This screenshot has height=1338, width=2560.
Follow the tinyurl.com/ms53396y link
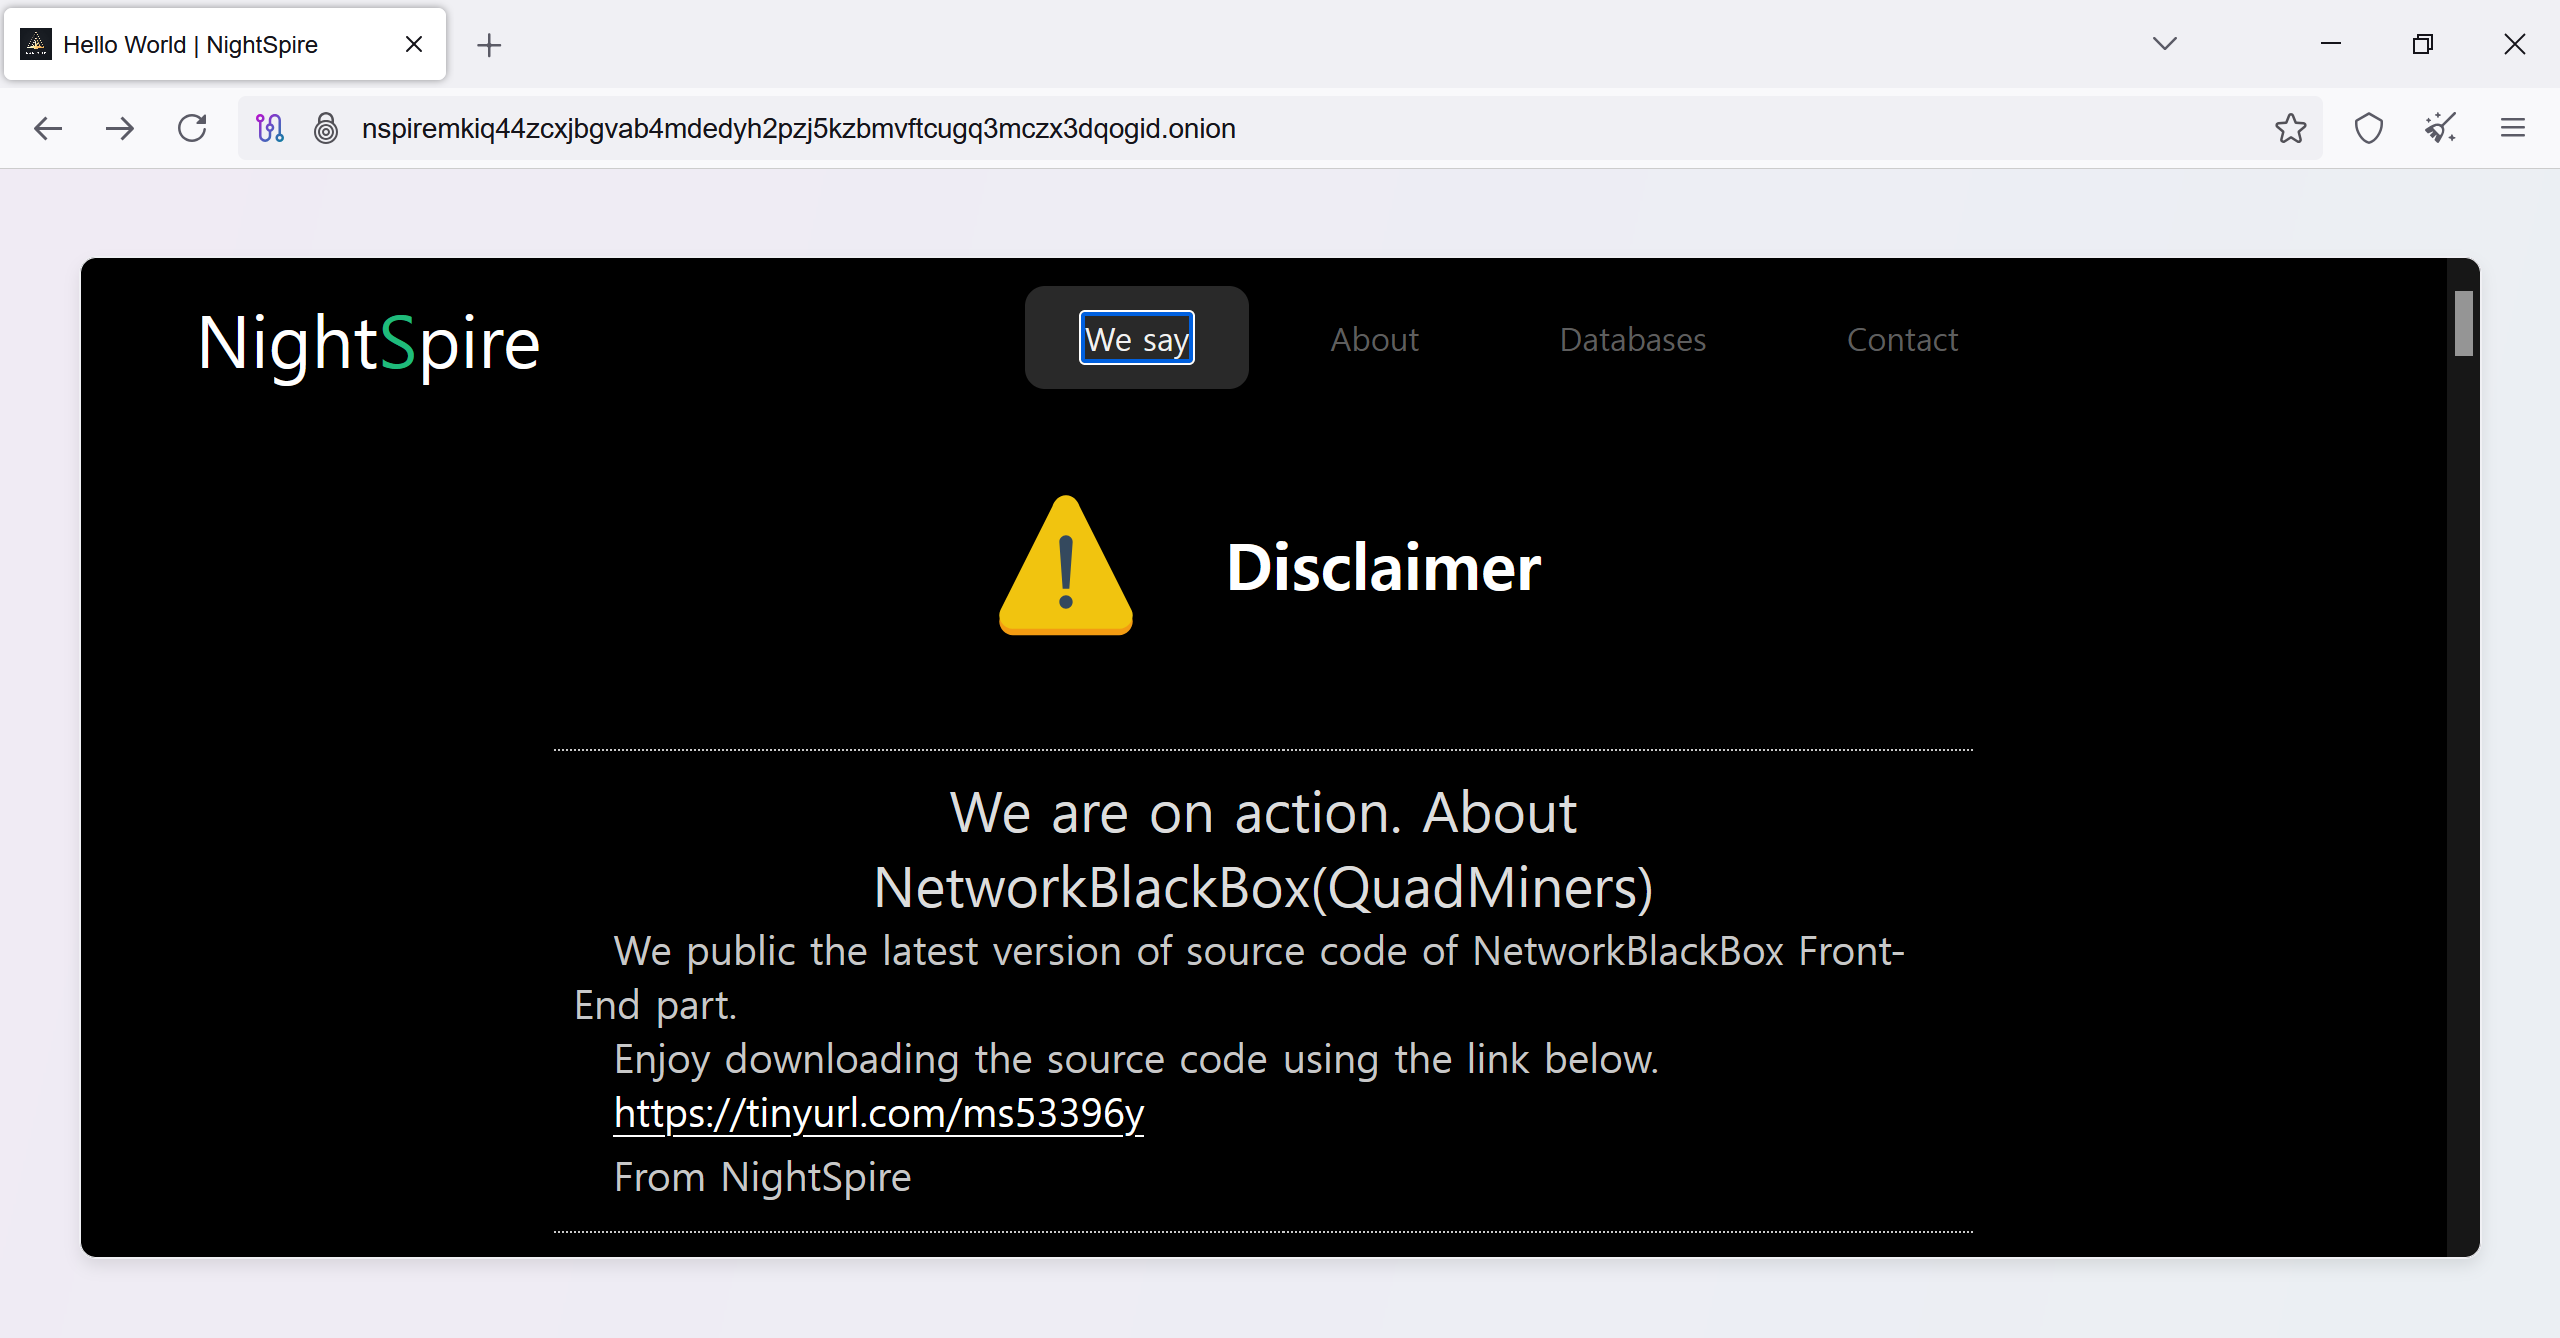click(x=879, y=1113)
